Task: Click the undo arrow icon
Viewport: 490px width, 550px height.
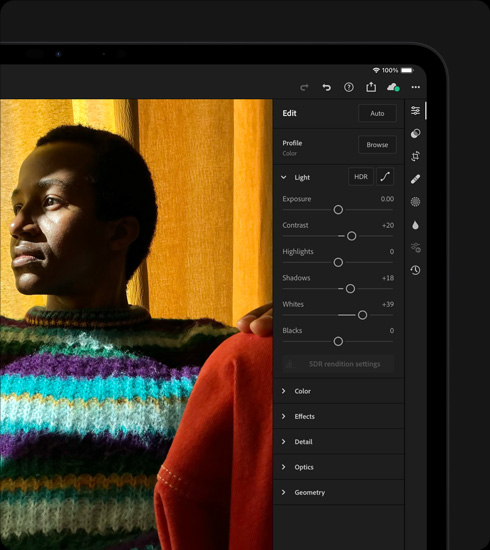Action: tap(326, 87)
